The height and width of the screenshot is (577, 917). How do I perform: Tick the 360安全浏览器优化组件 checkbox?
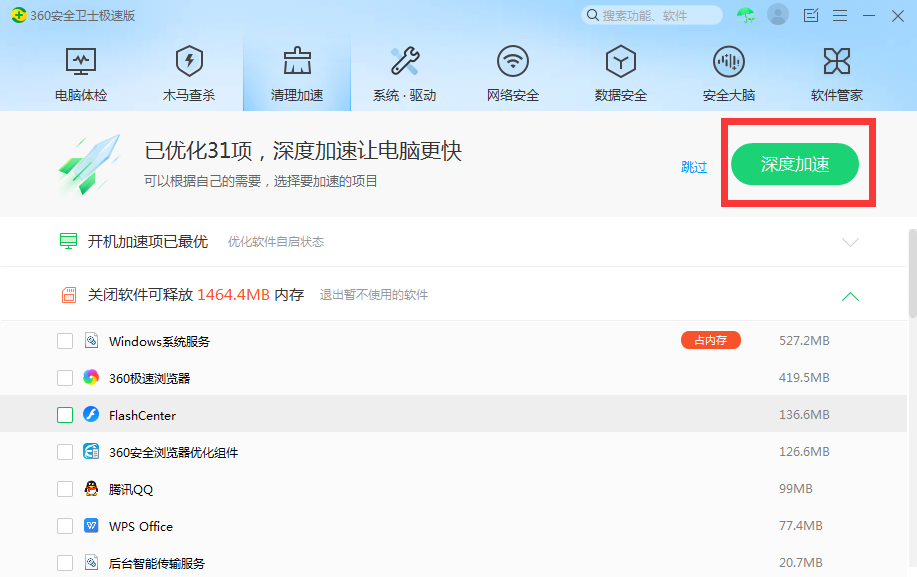65,452
